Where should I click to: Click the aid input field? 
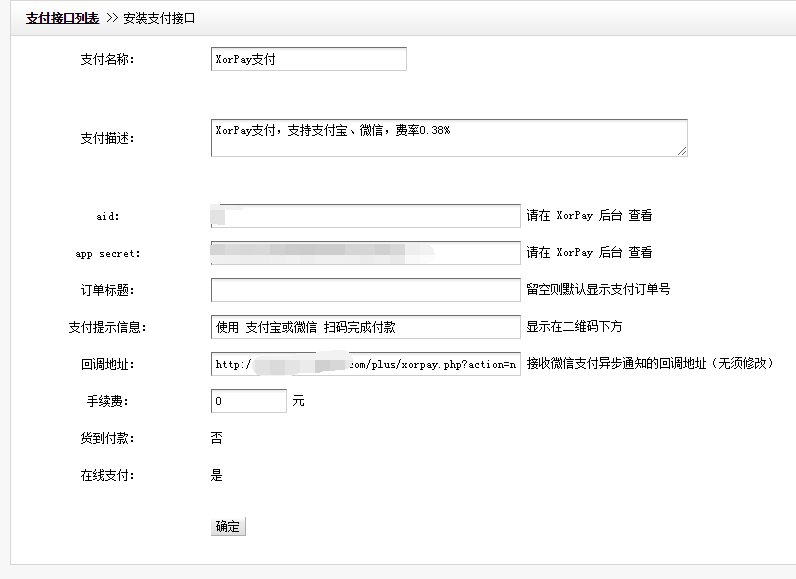click(x=365, y=216)
